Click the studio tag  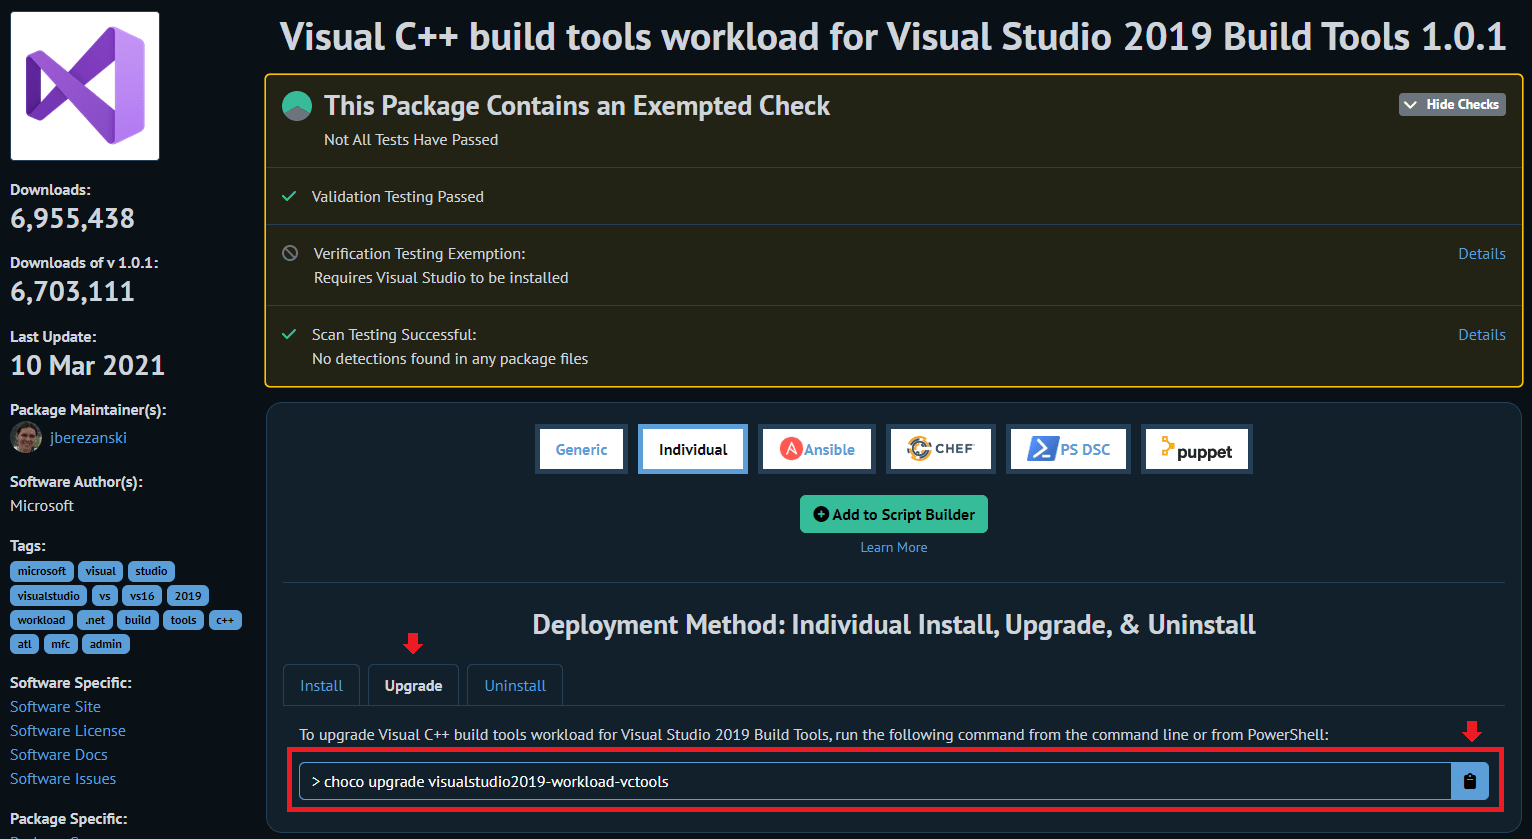click(151, 571)
